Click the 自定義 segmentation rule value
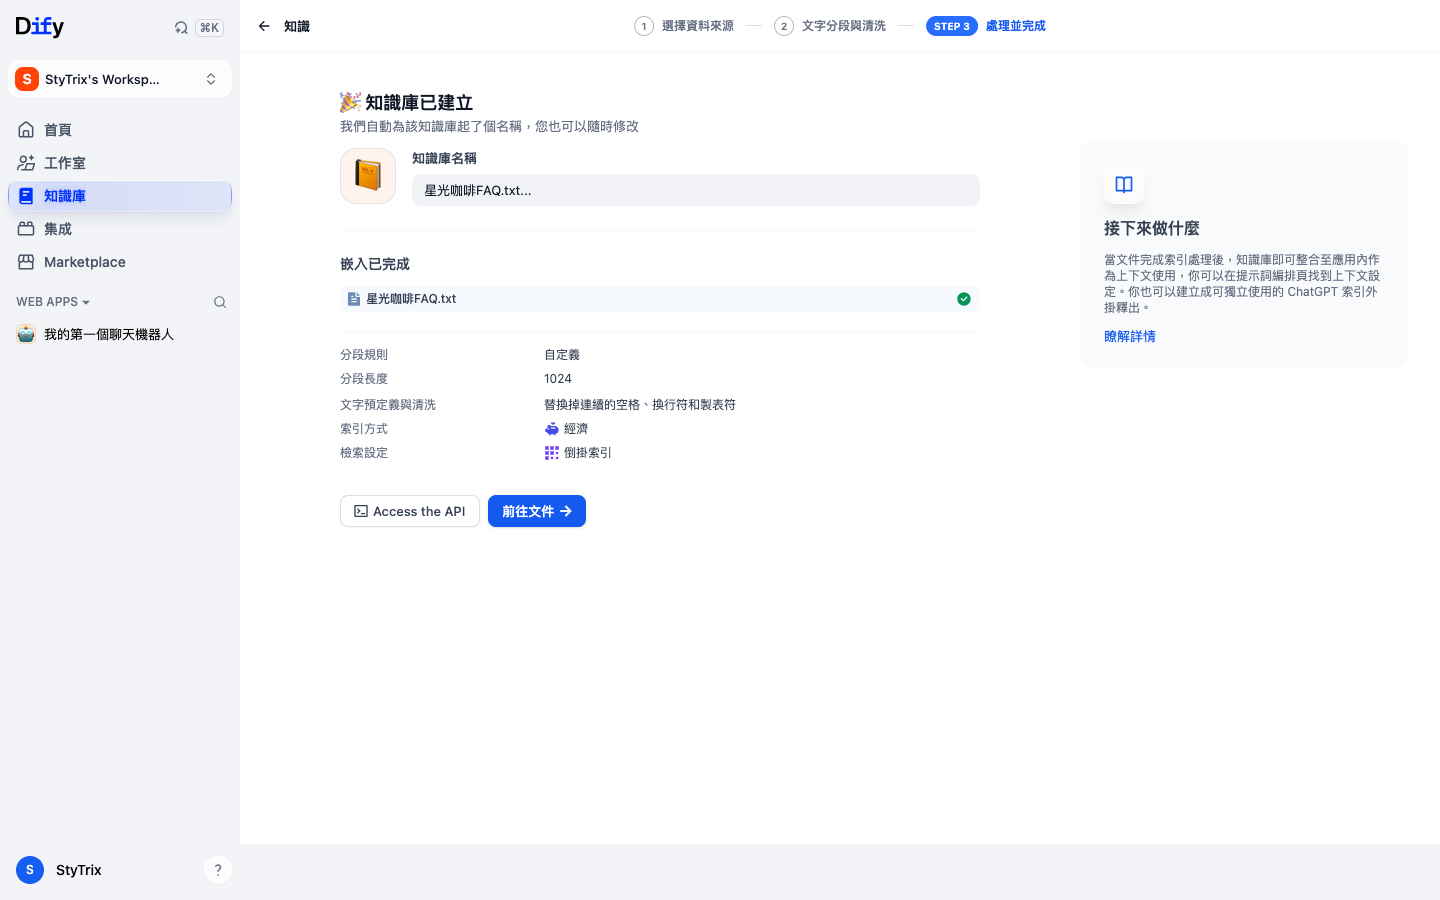Screen dimensions: 1440x900 [x=562, y=355]
